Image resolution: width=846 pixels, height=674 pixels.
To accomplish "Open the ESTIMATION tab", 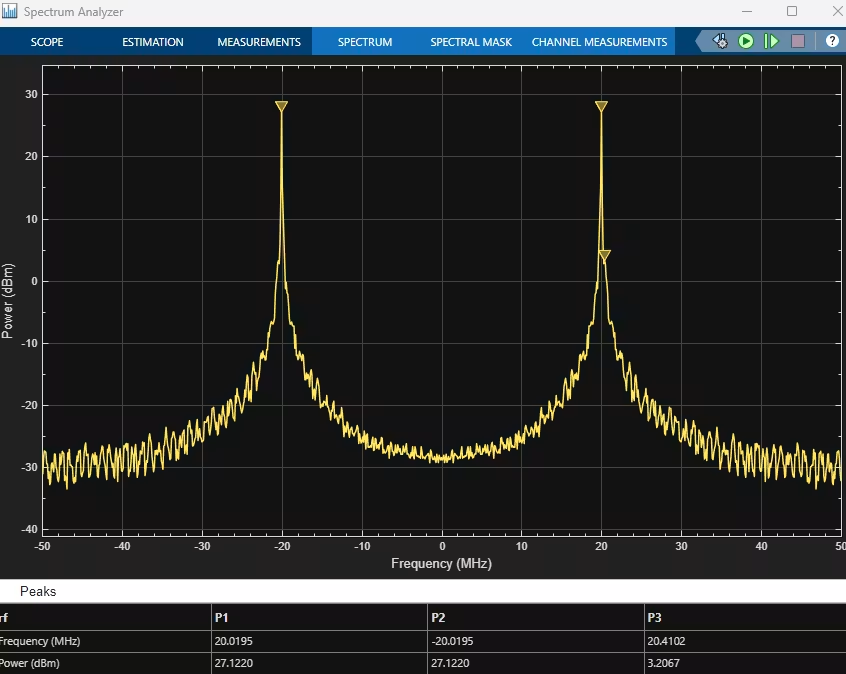I will (153, 42).
